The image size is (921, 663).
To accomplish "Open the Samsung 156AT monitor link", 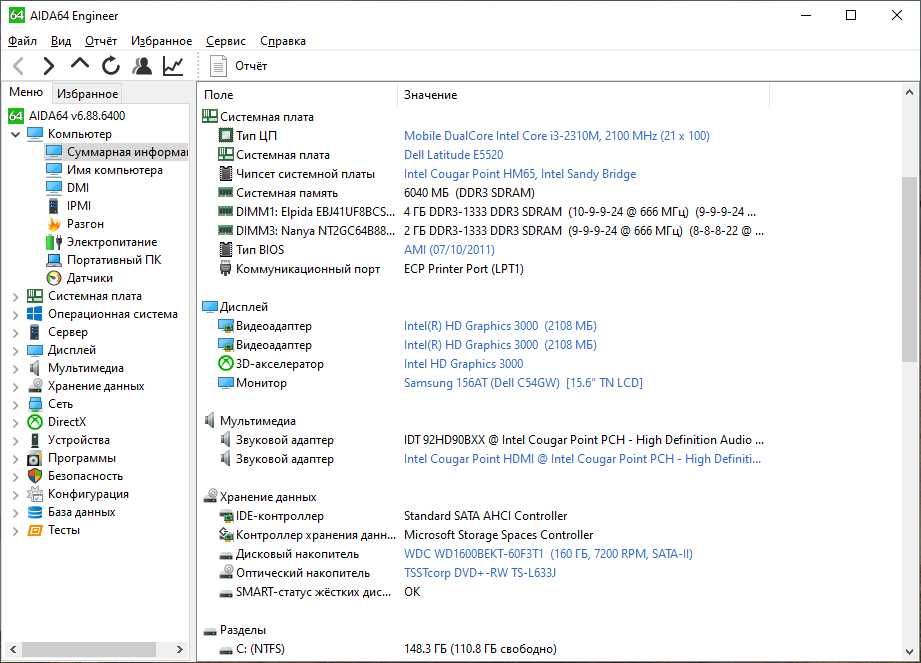I will (523, 383).
